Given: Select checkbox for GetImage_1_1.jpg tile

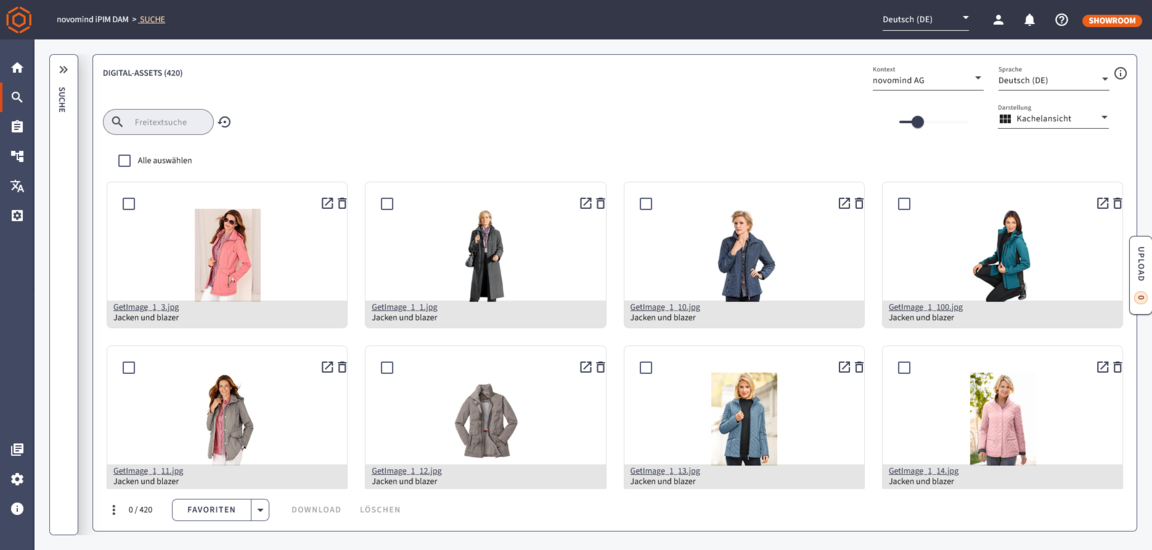Looking at the screenshot, I should [387, 204].
